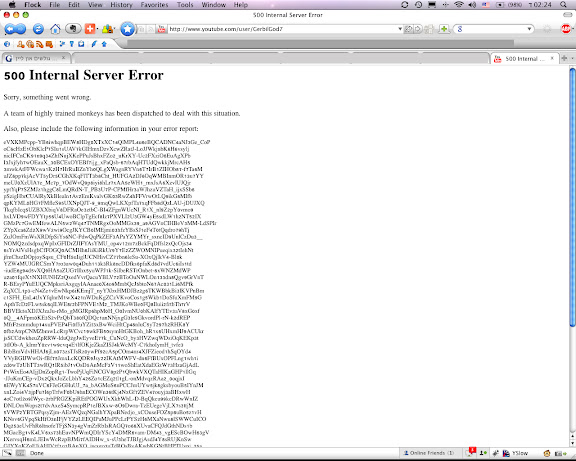Open the tab list dropdown arrow

pyautogui.click(x=572, y=58)
